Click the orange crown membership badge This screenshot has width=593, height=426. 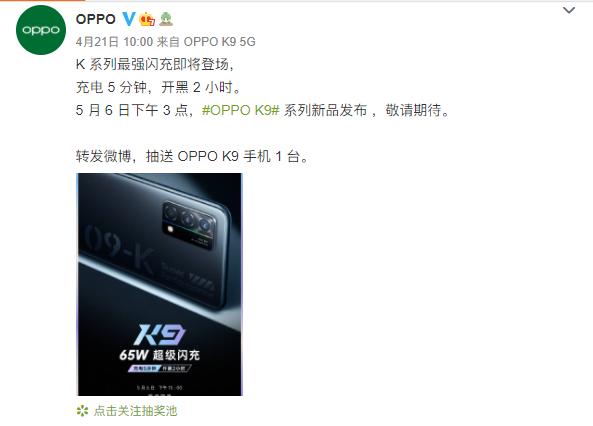point(147,19)
